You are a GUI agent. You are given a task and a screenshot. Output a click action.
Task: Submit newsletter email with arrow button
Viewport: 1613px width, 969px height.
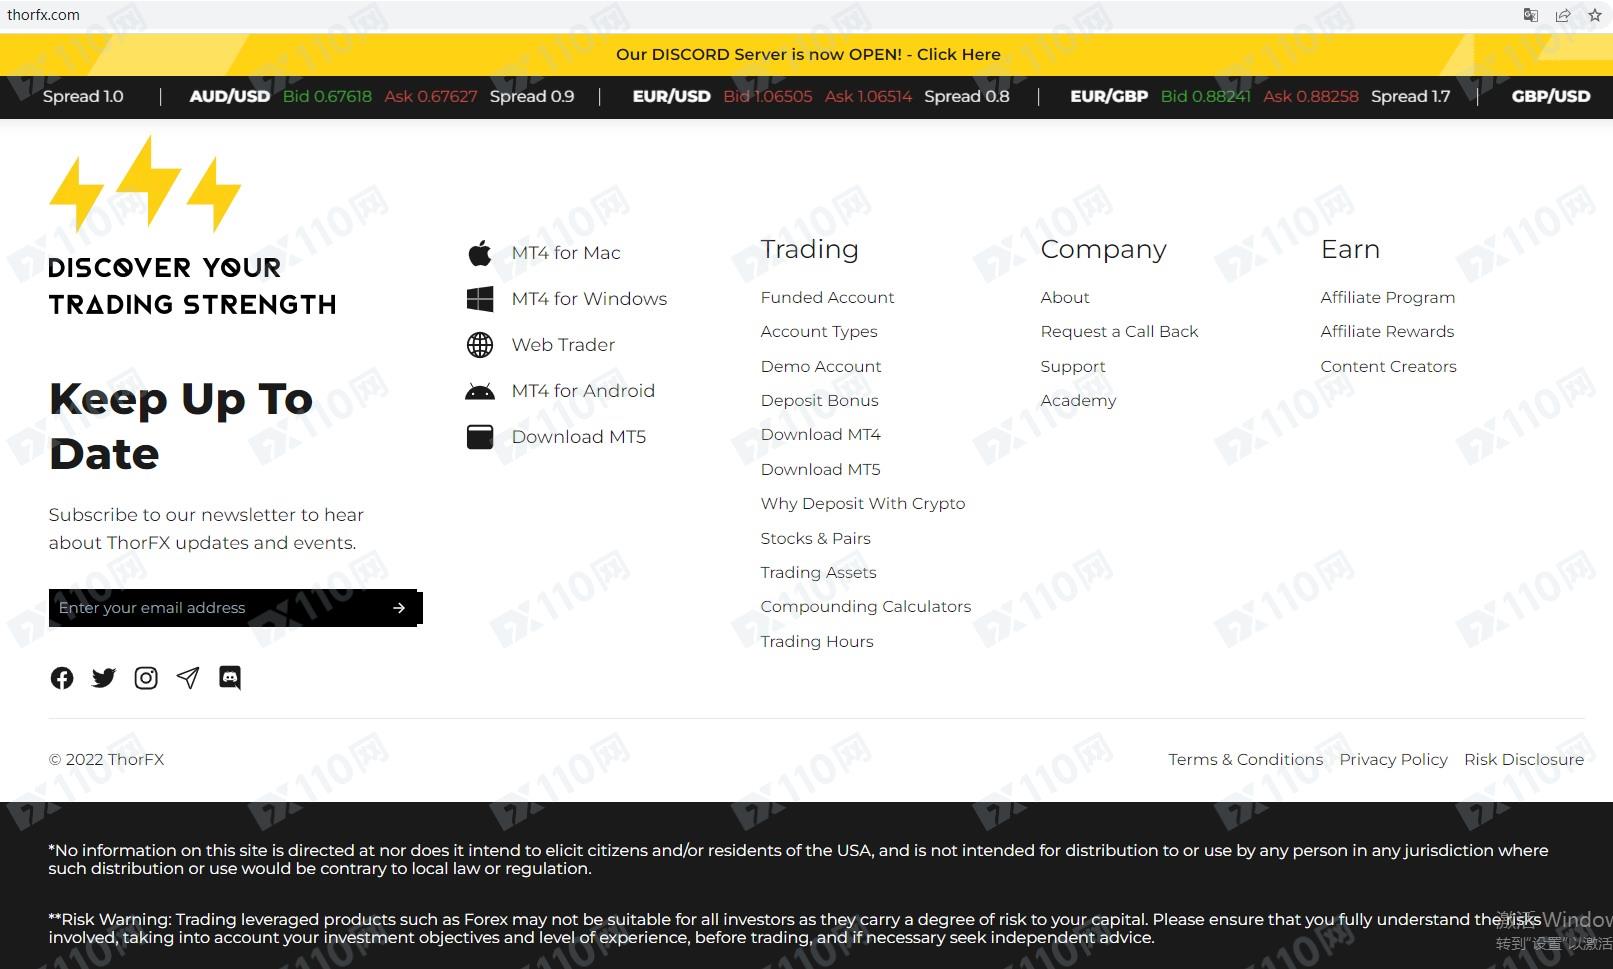(399, 608)
